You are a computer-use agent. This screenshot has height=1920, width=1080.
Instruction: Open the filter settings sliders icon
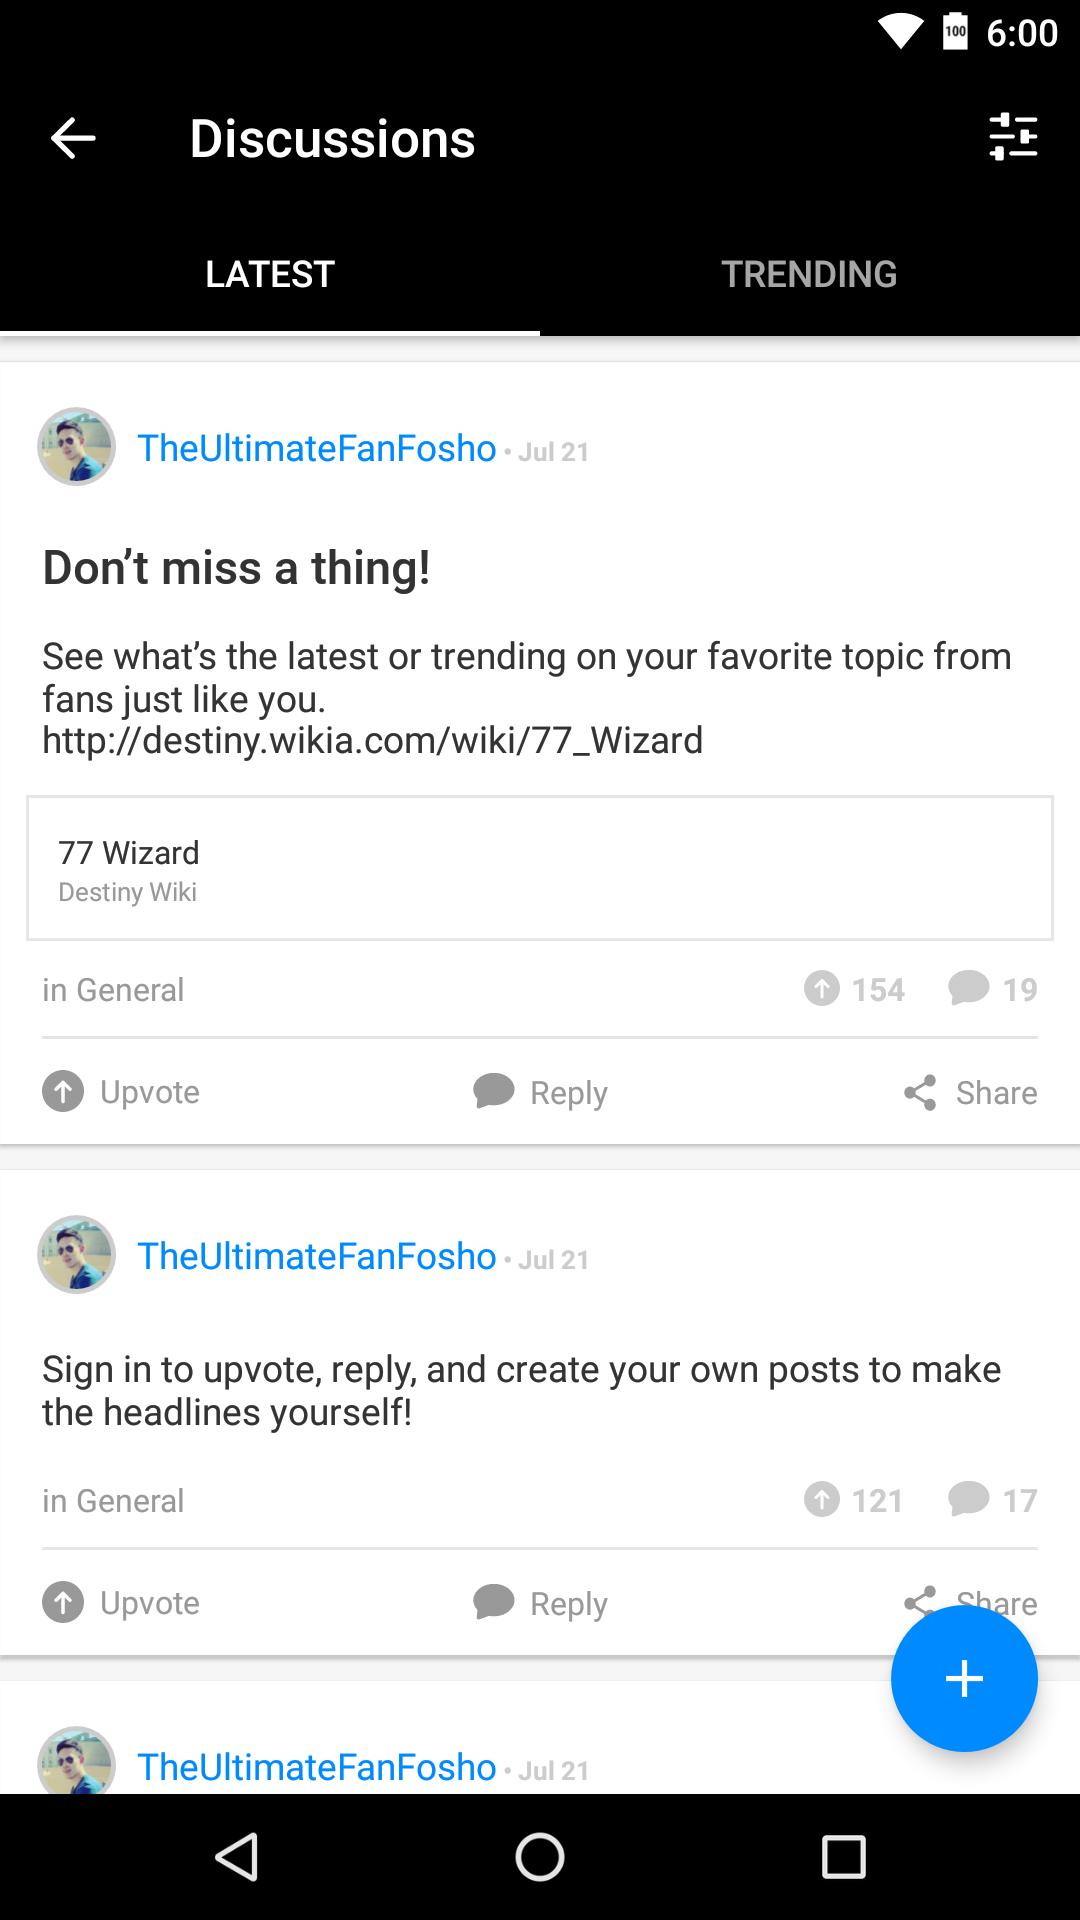tap(1013, 137)
